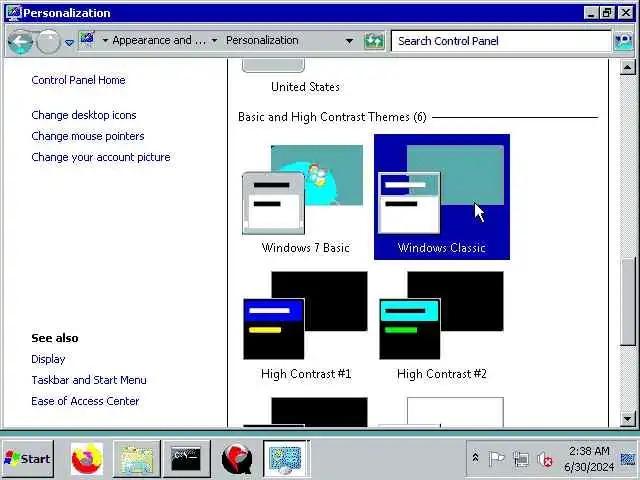This screenshot has height=480, width=640.
Task: Click the network tray icon
Action: [521, 460]
